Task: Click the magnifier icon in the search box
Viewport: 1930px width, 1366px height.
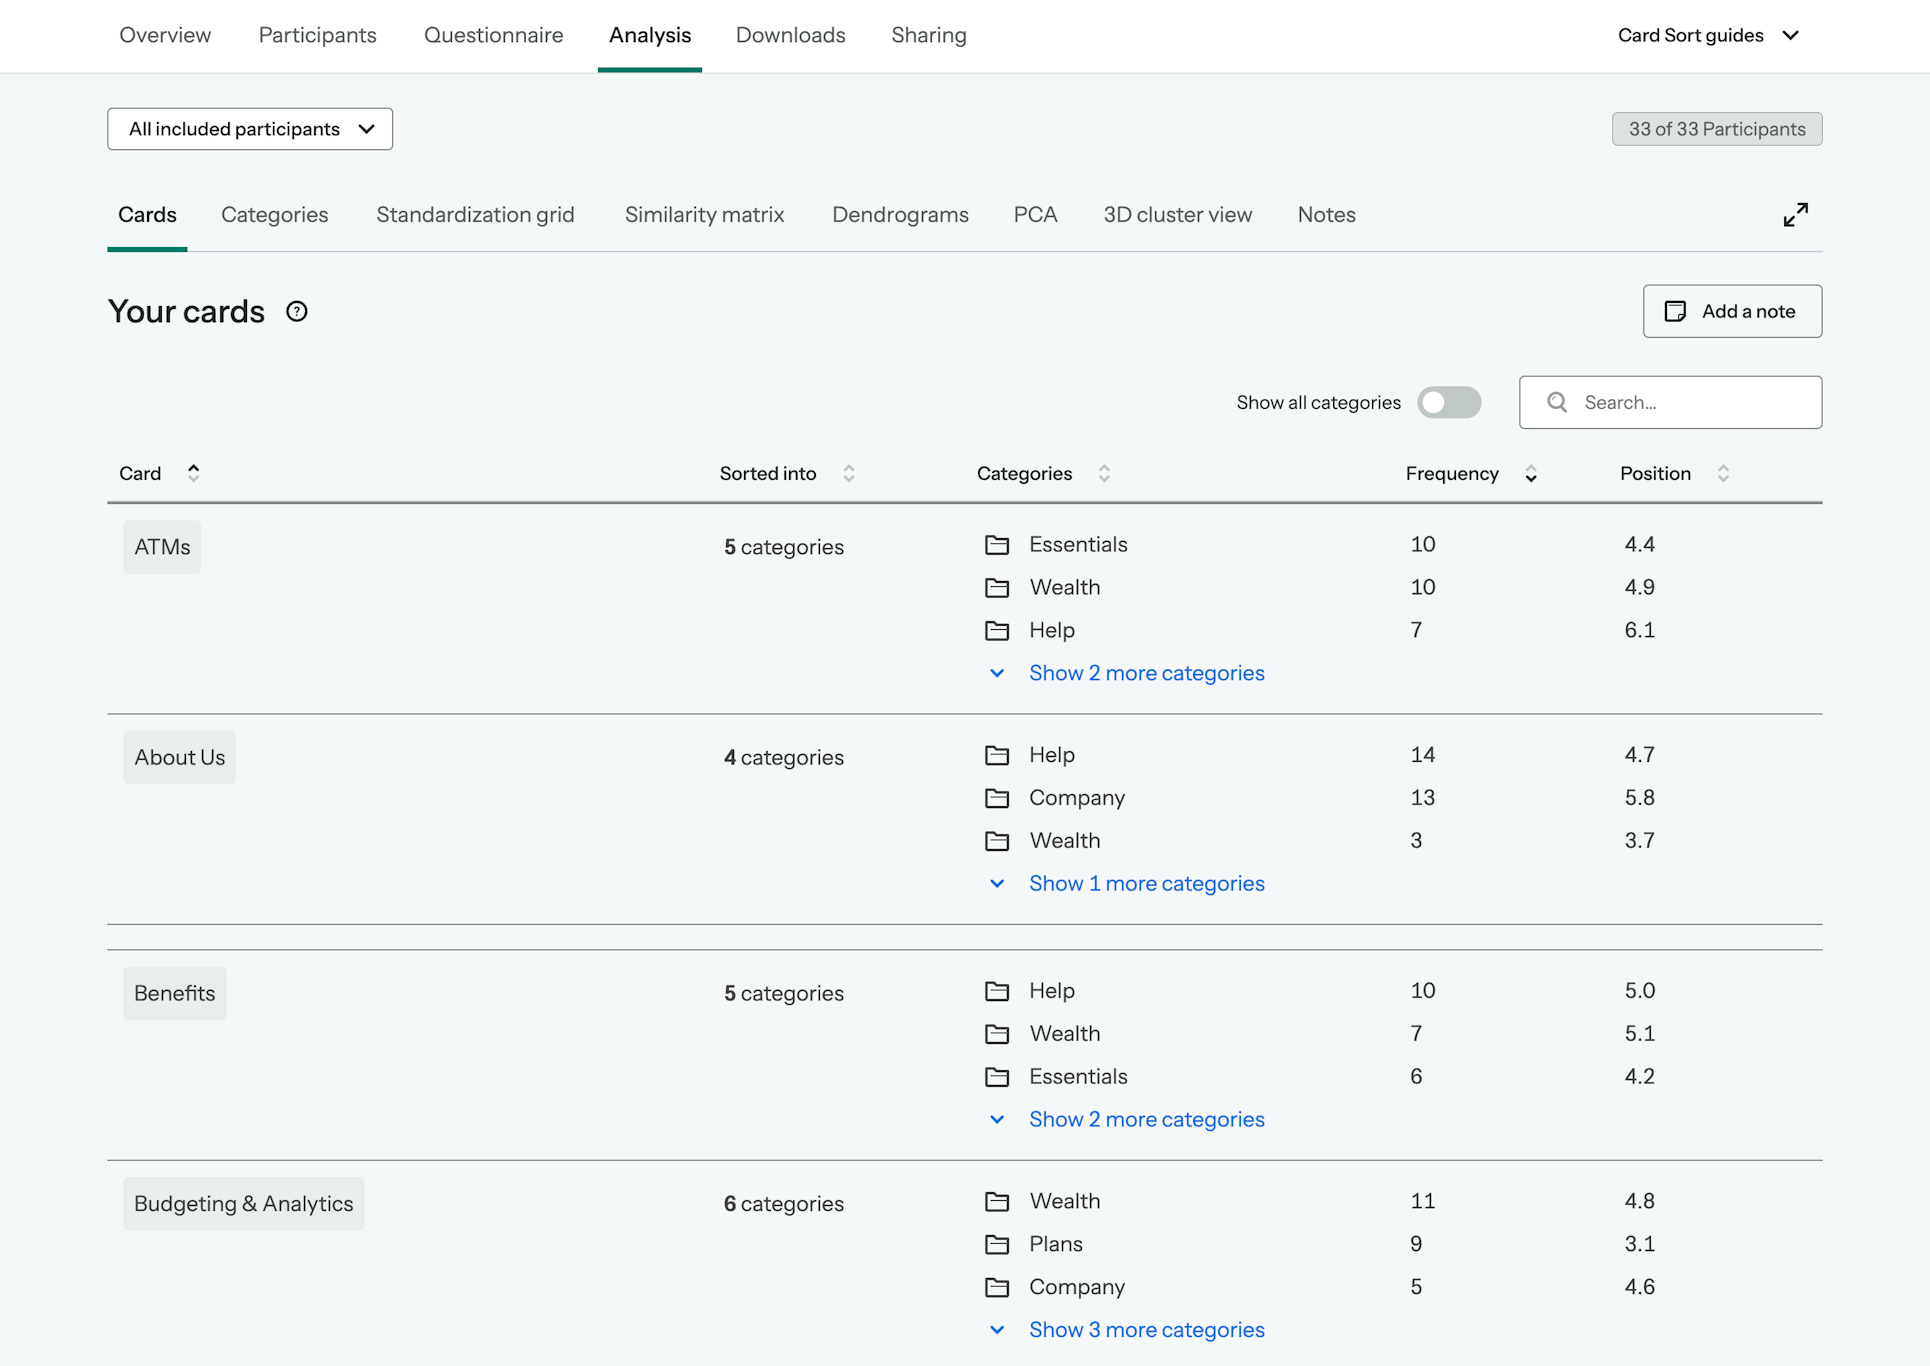Action: [x=1557, y=402]
